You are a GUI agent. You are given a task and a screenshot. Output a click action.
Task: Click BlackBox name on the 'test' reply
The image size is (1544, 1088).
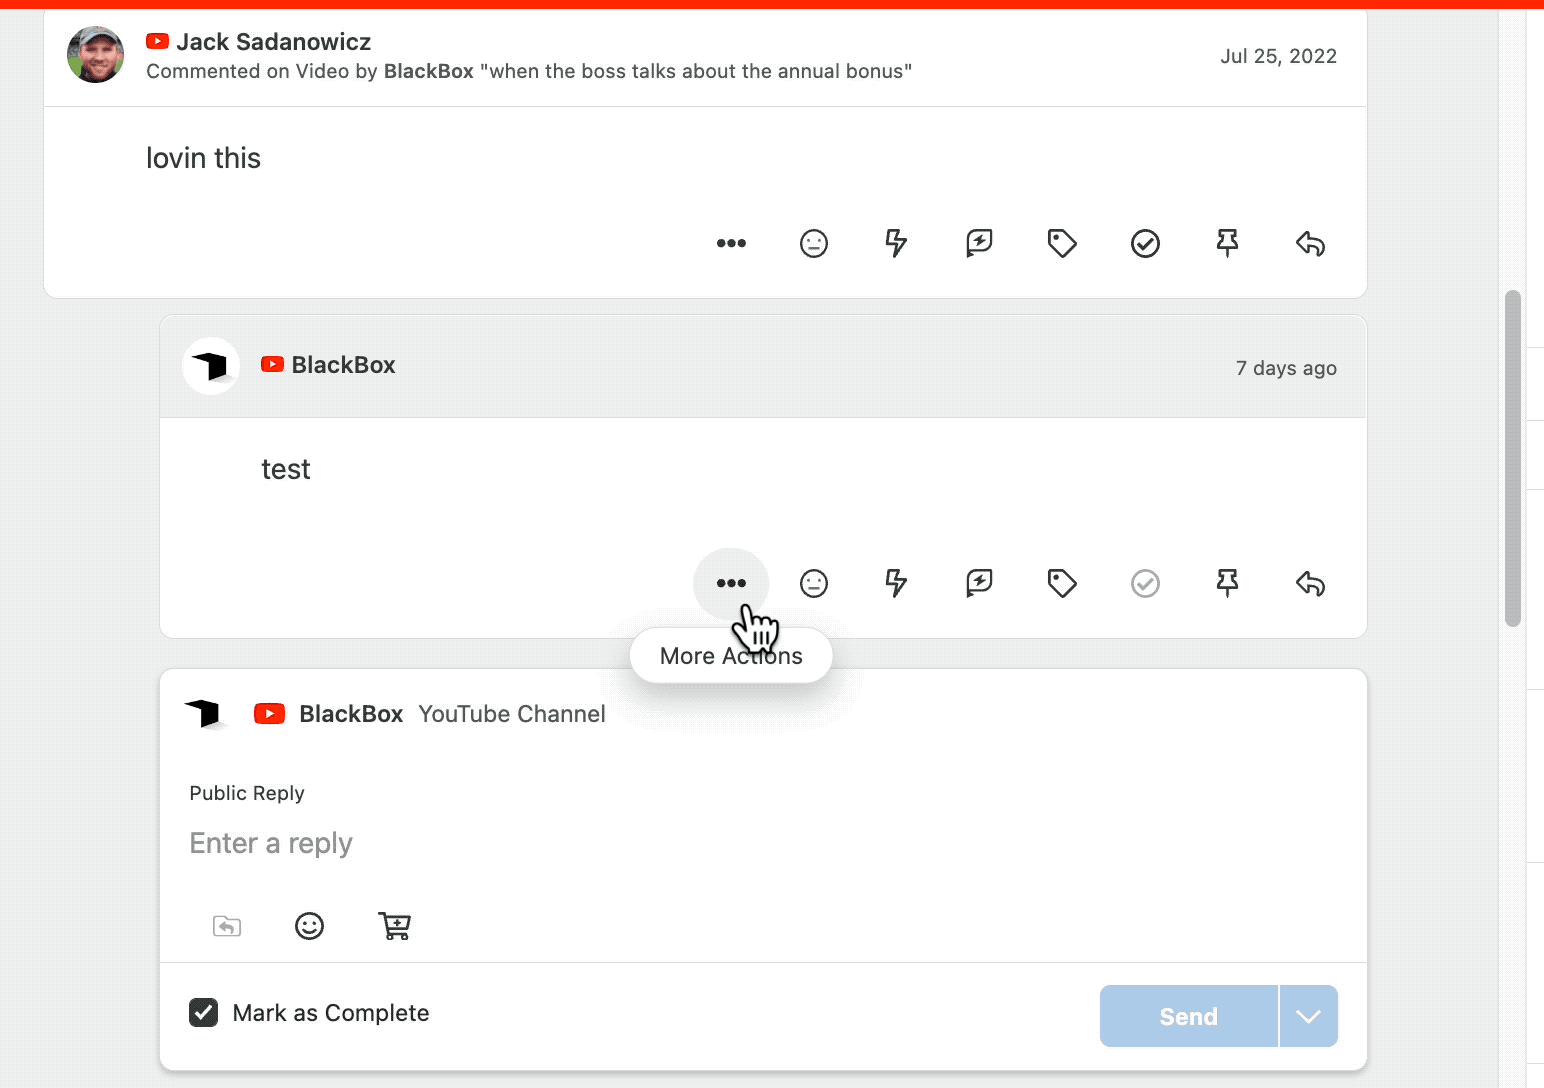coord(343,365)
